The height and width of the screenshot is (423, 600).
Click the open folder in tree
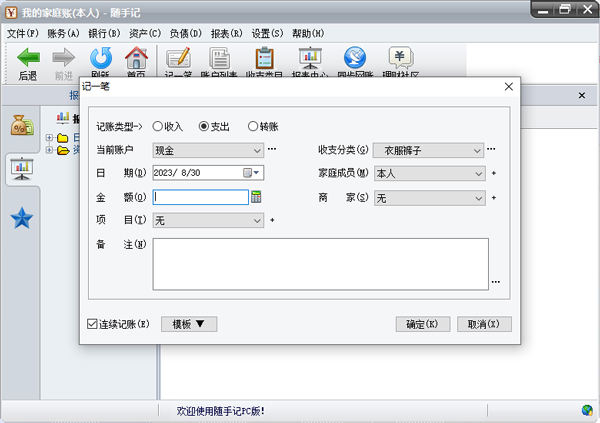tap(63, 150)
